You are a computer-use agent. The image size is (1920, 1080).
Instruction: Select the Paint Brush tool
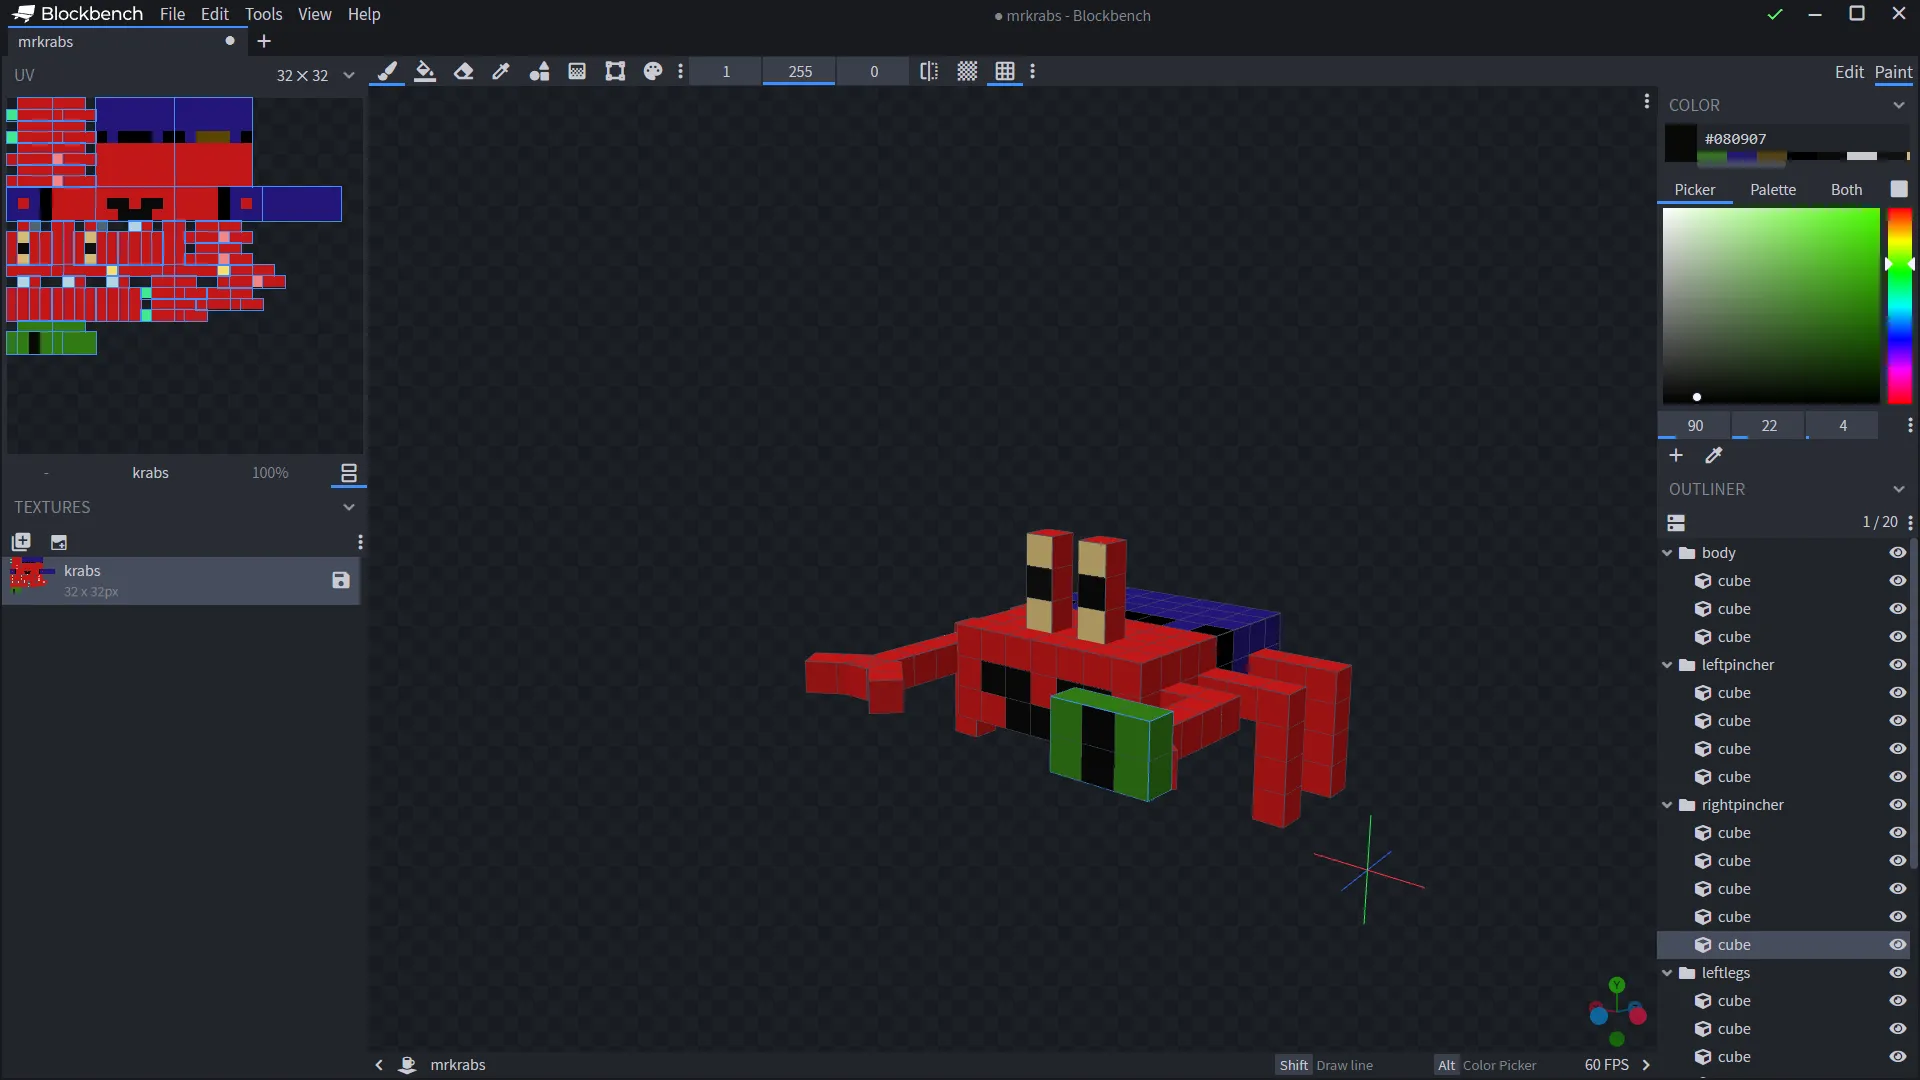click(387, 71)
